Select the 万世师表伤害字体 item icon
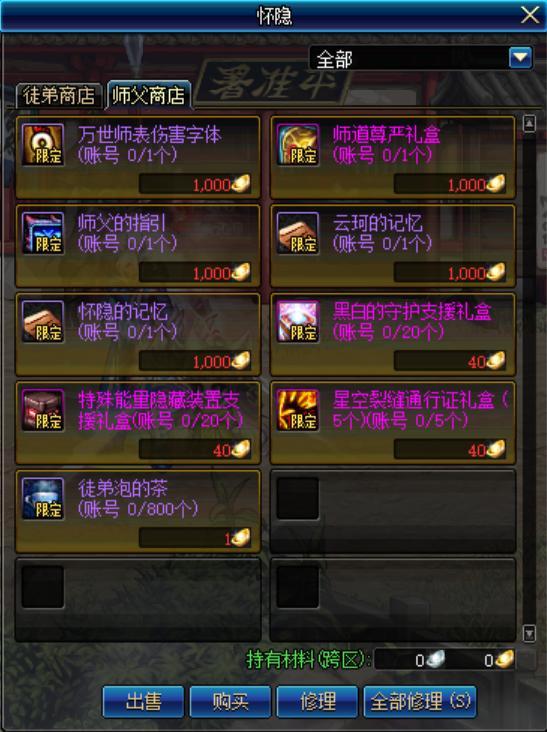This screenshot has width=547, height=732. pos(42,145)
